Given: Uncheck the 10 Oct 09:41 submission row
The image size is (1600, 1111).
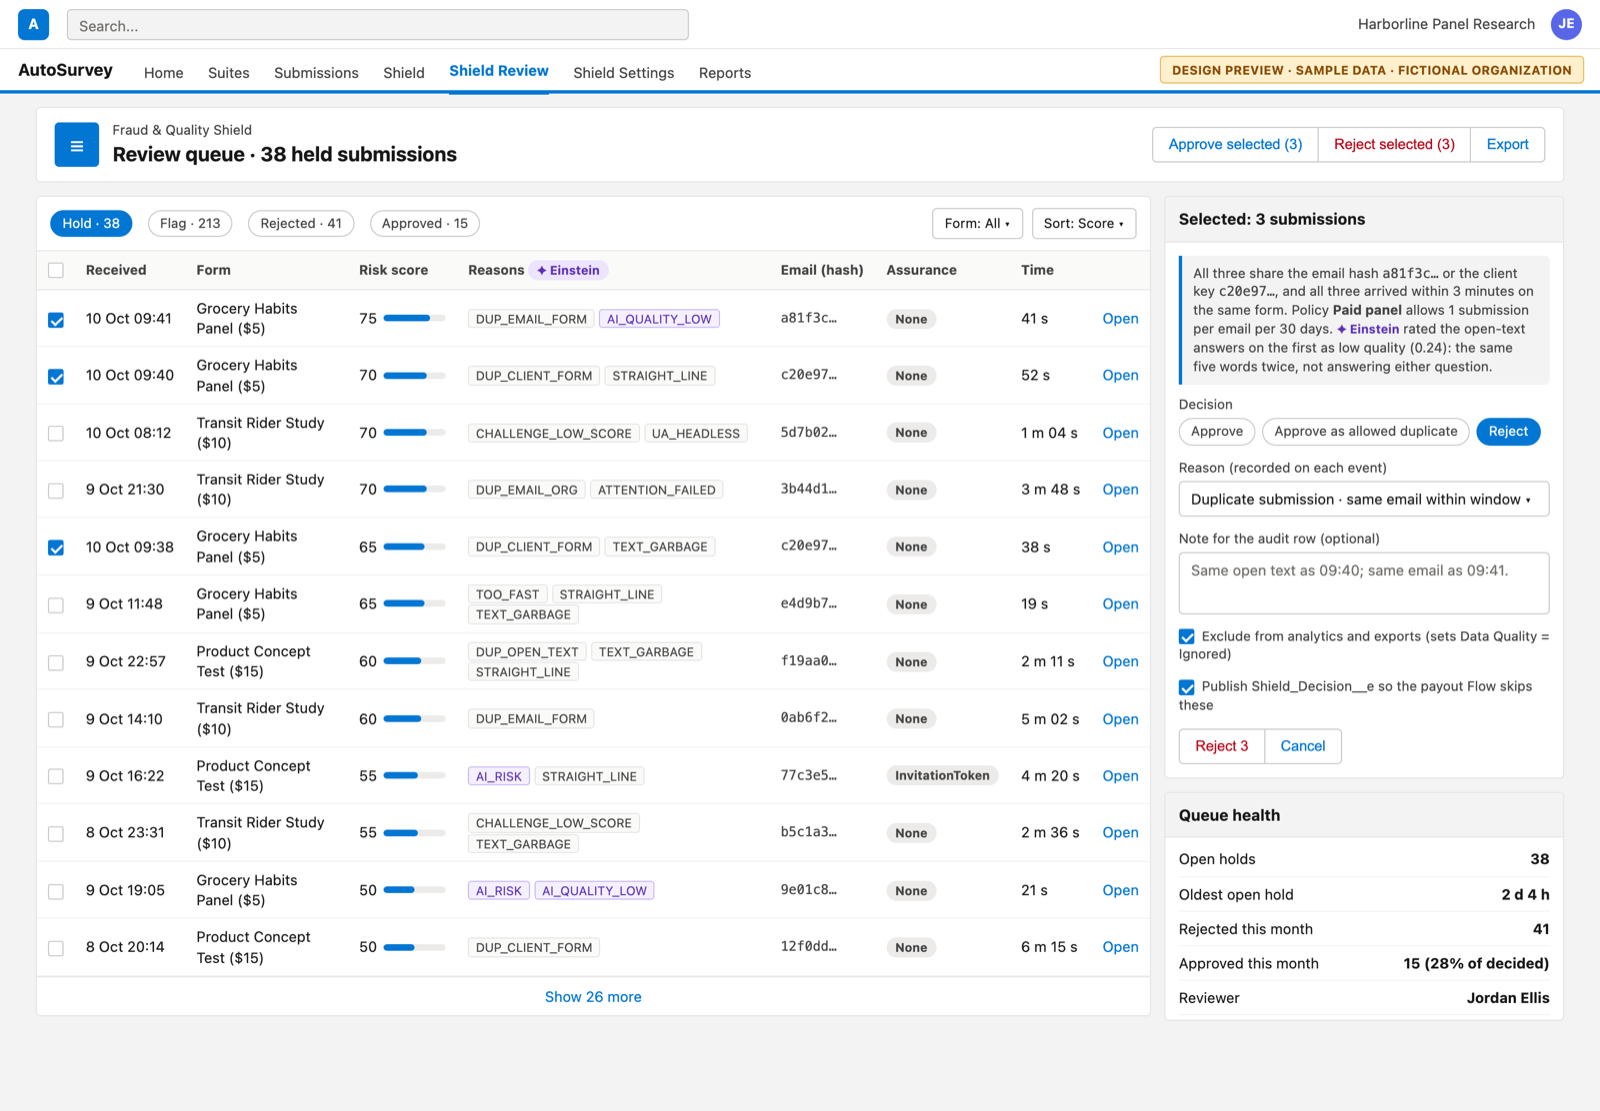Looking at the screenshot, I should 56,320.
